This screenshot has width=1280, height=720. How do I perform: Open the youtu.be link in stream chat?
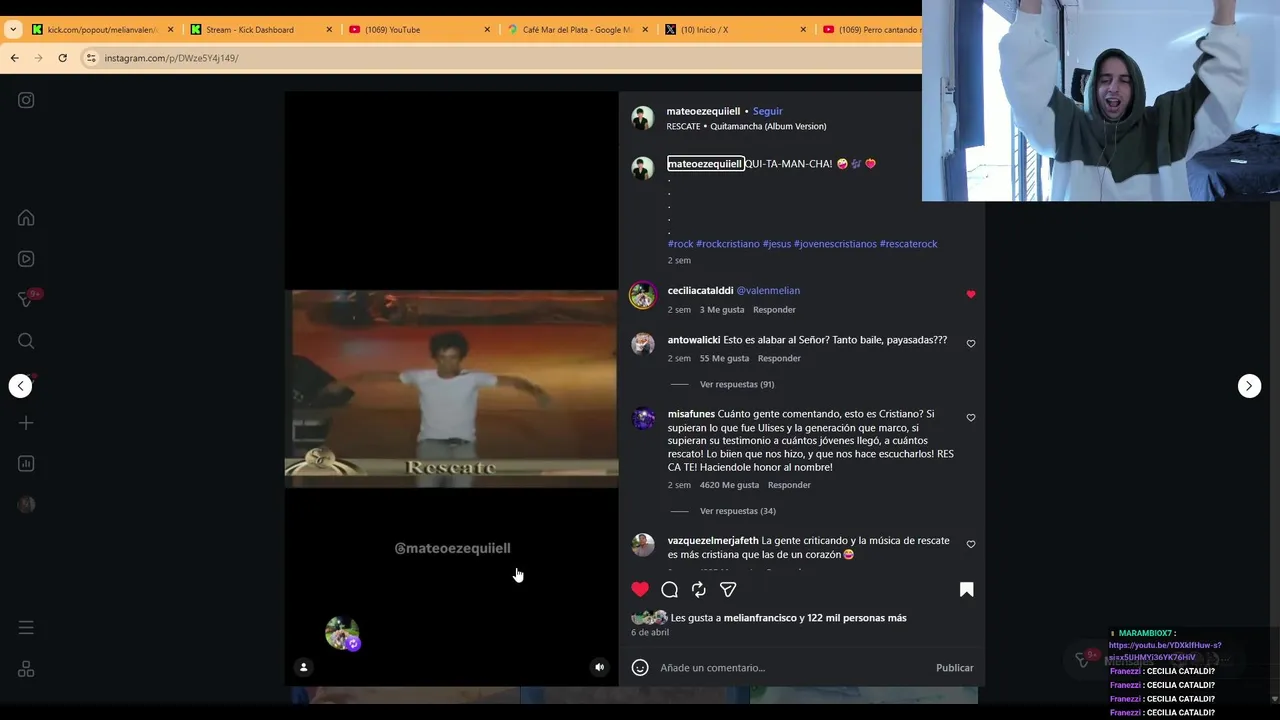pos(1165,652)
